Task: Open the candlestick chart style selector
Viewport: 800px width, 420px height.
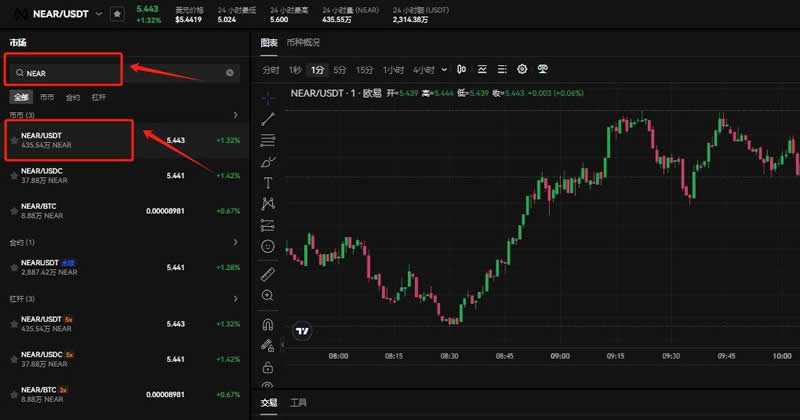Action: [x=461, y=69]
